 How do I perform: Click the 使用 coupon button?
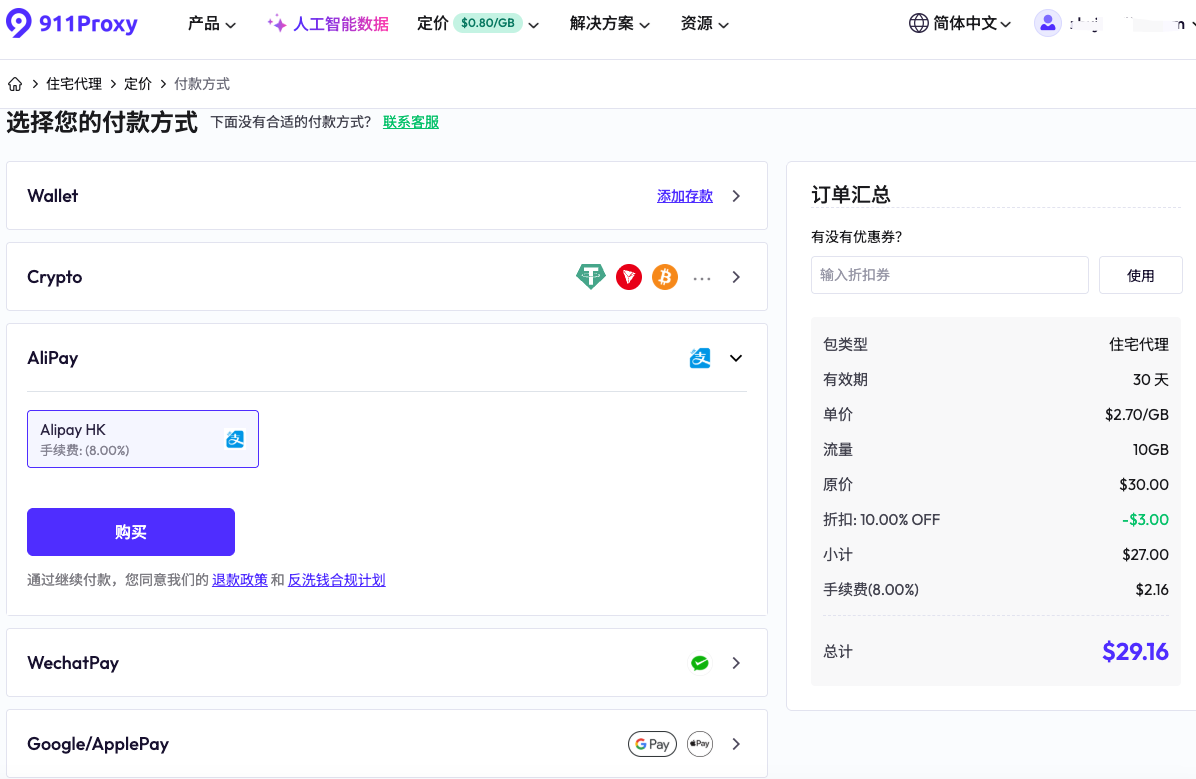coord(1140,275)
